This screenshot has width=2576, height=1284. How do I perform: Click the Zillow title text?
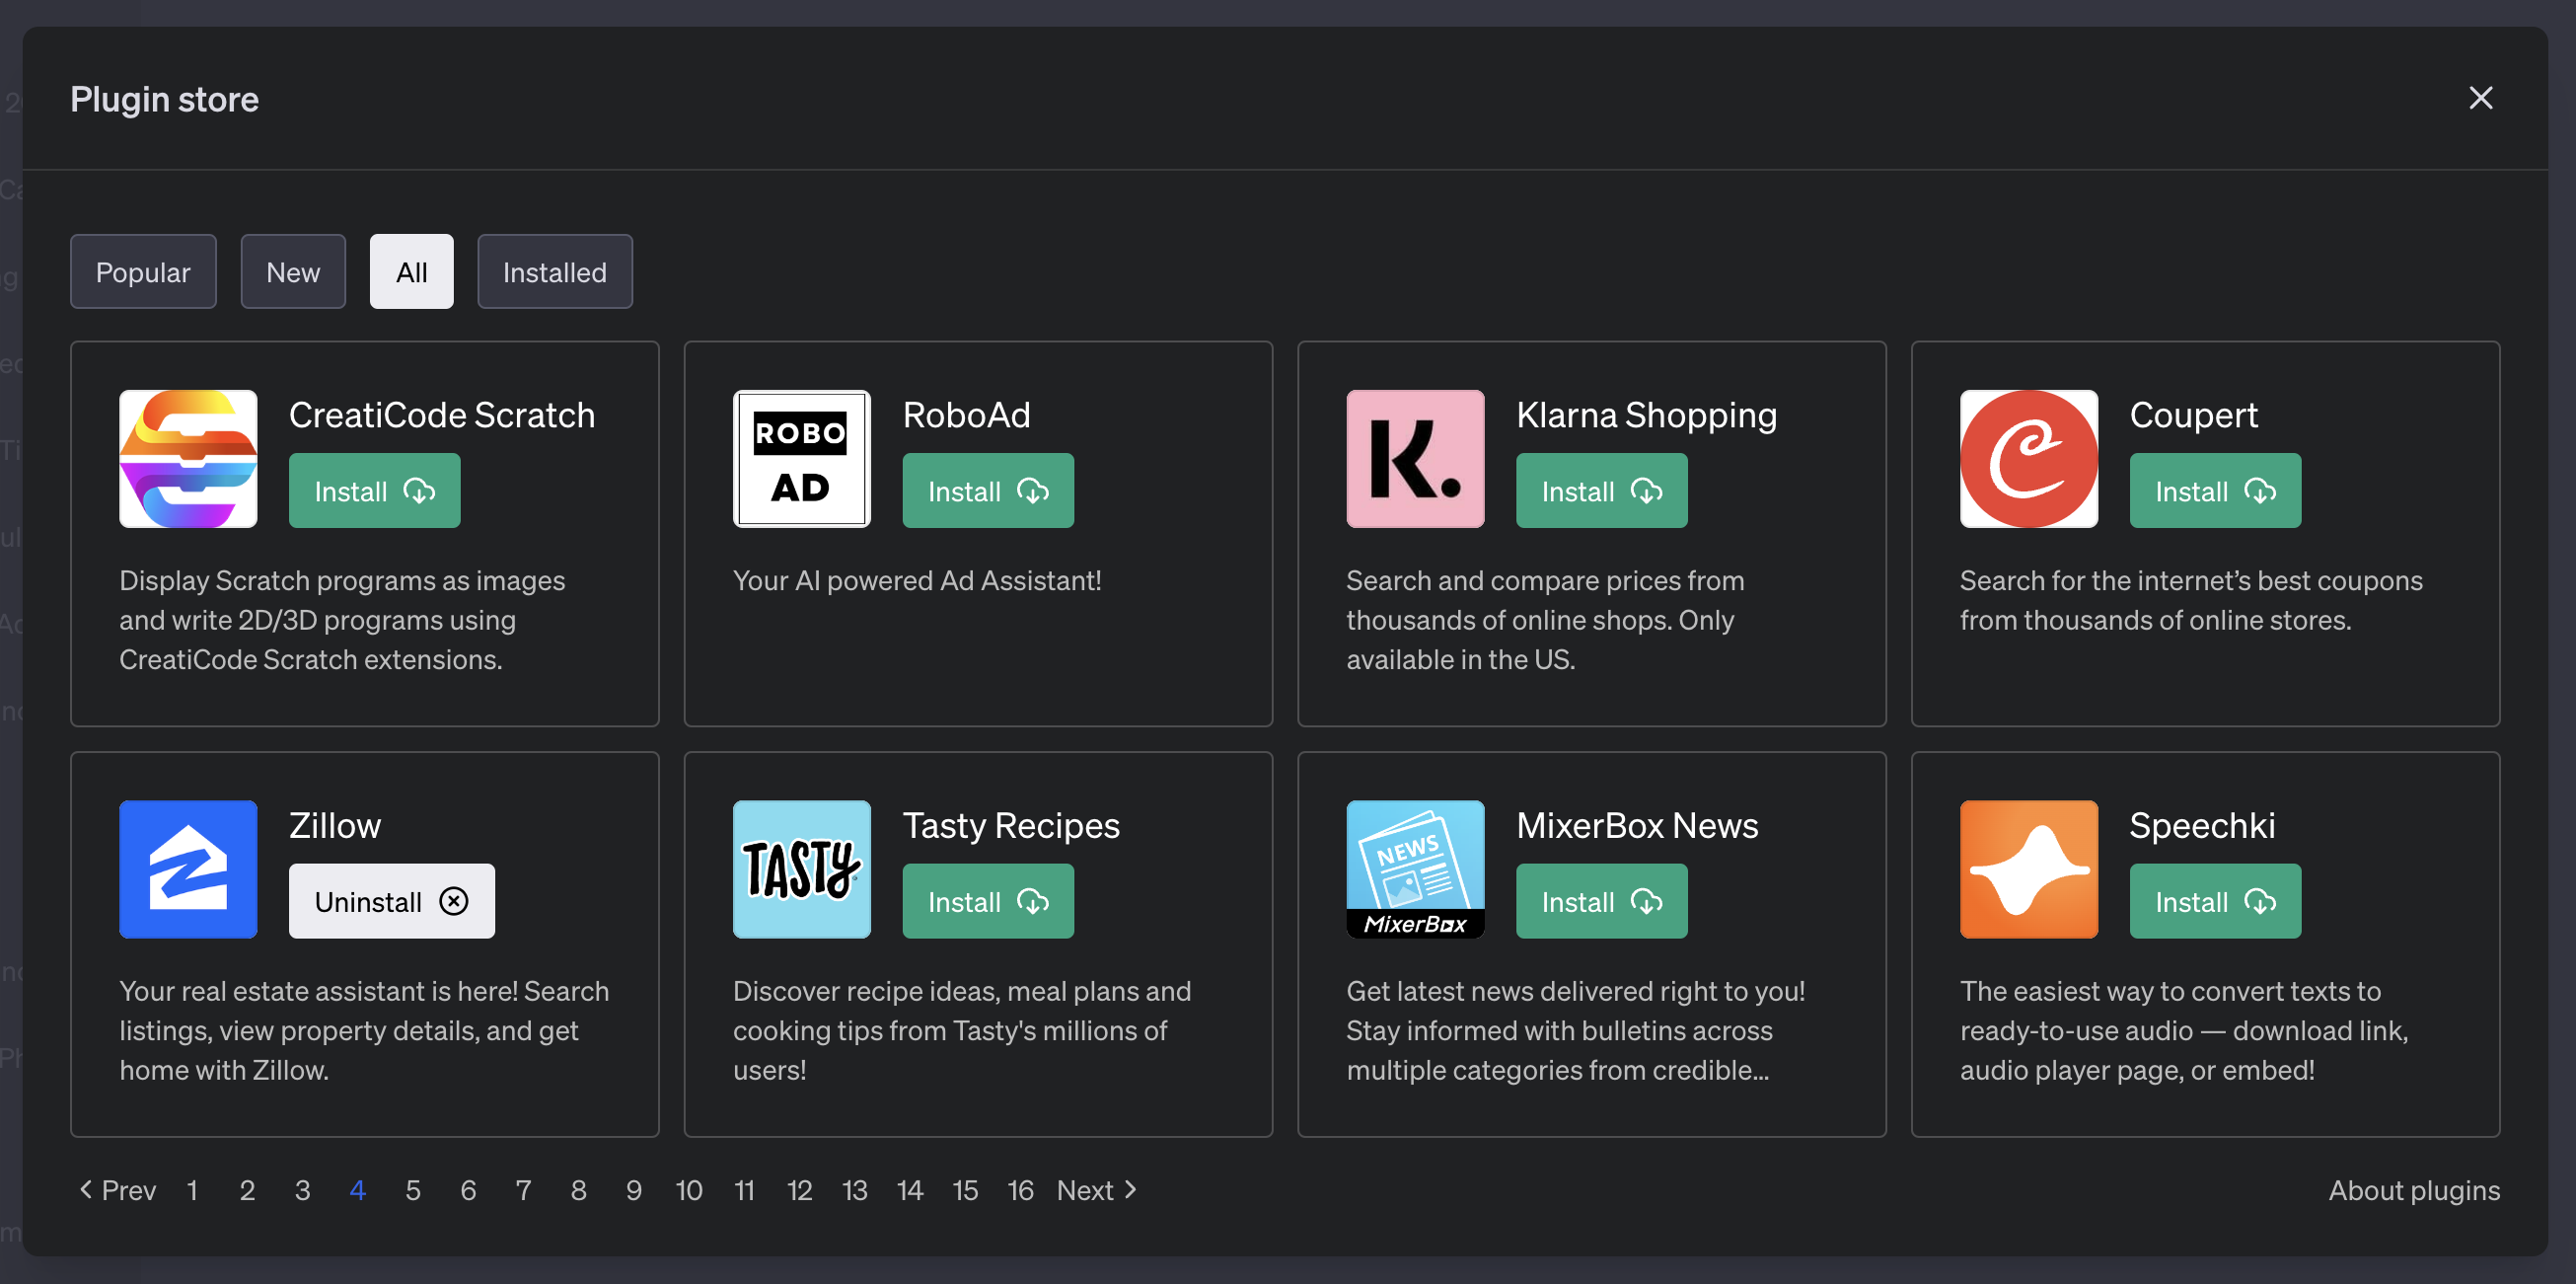click(335, 826)
